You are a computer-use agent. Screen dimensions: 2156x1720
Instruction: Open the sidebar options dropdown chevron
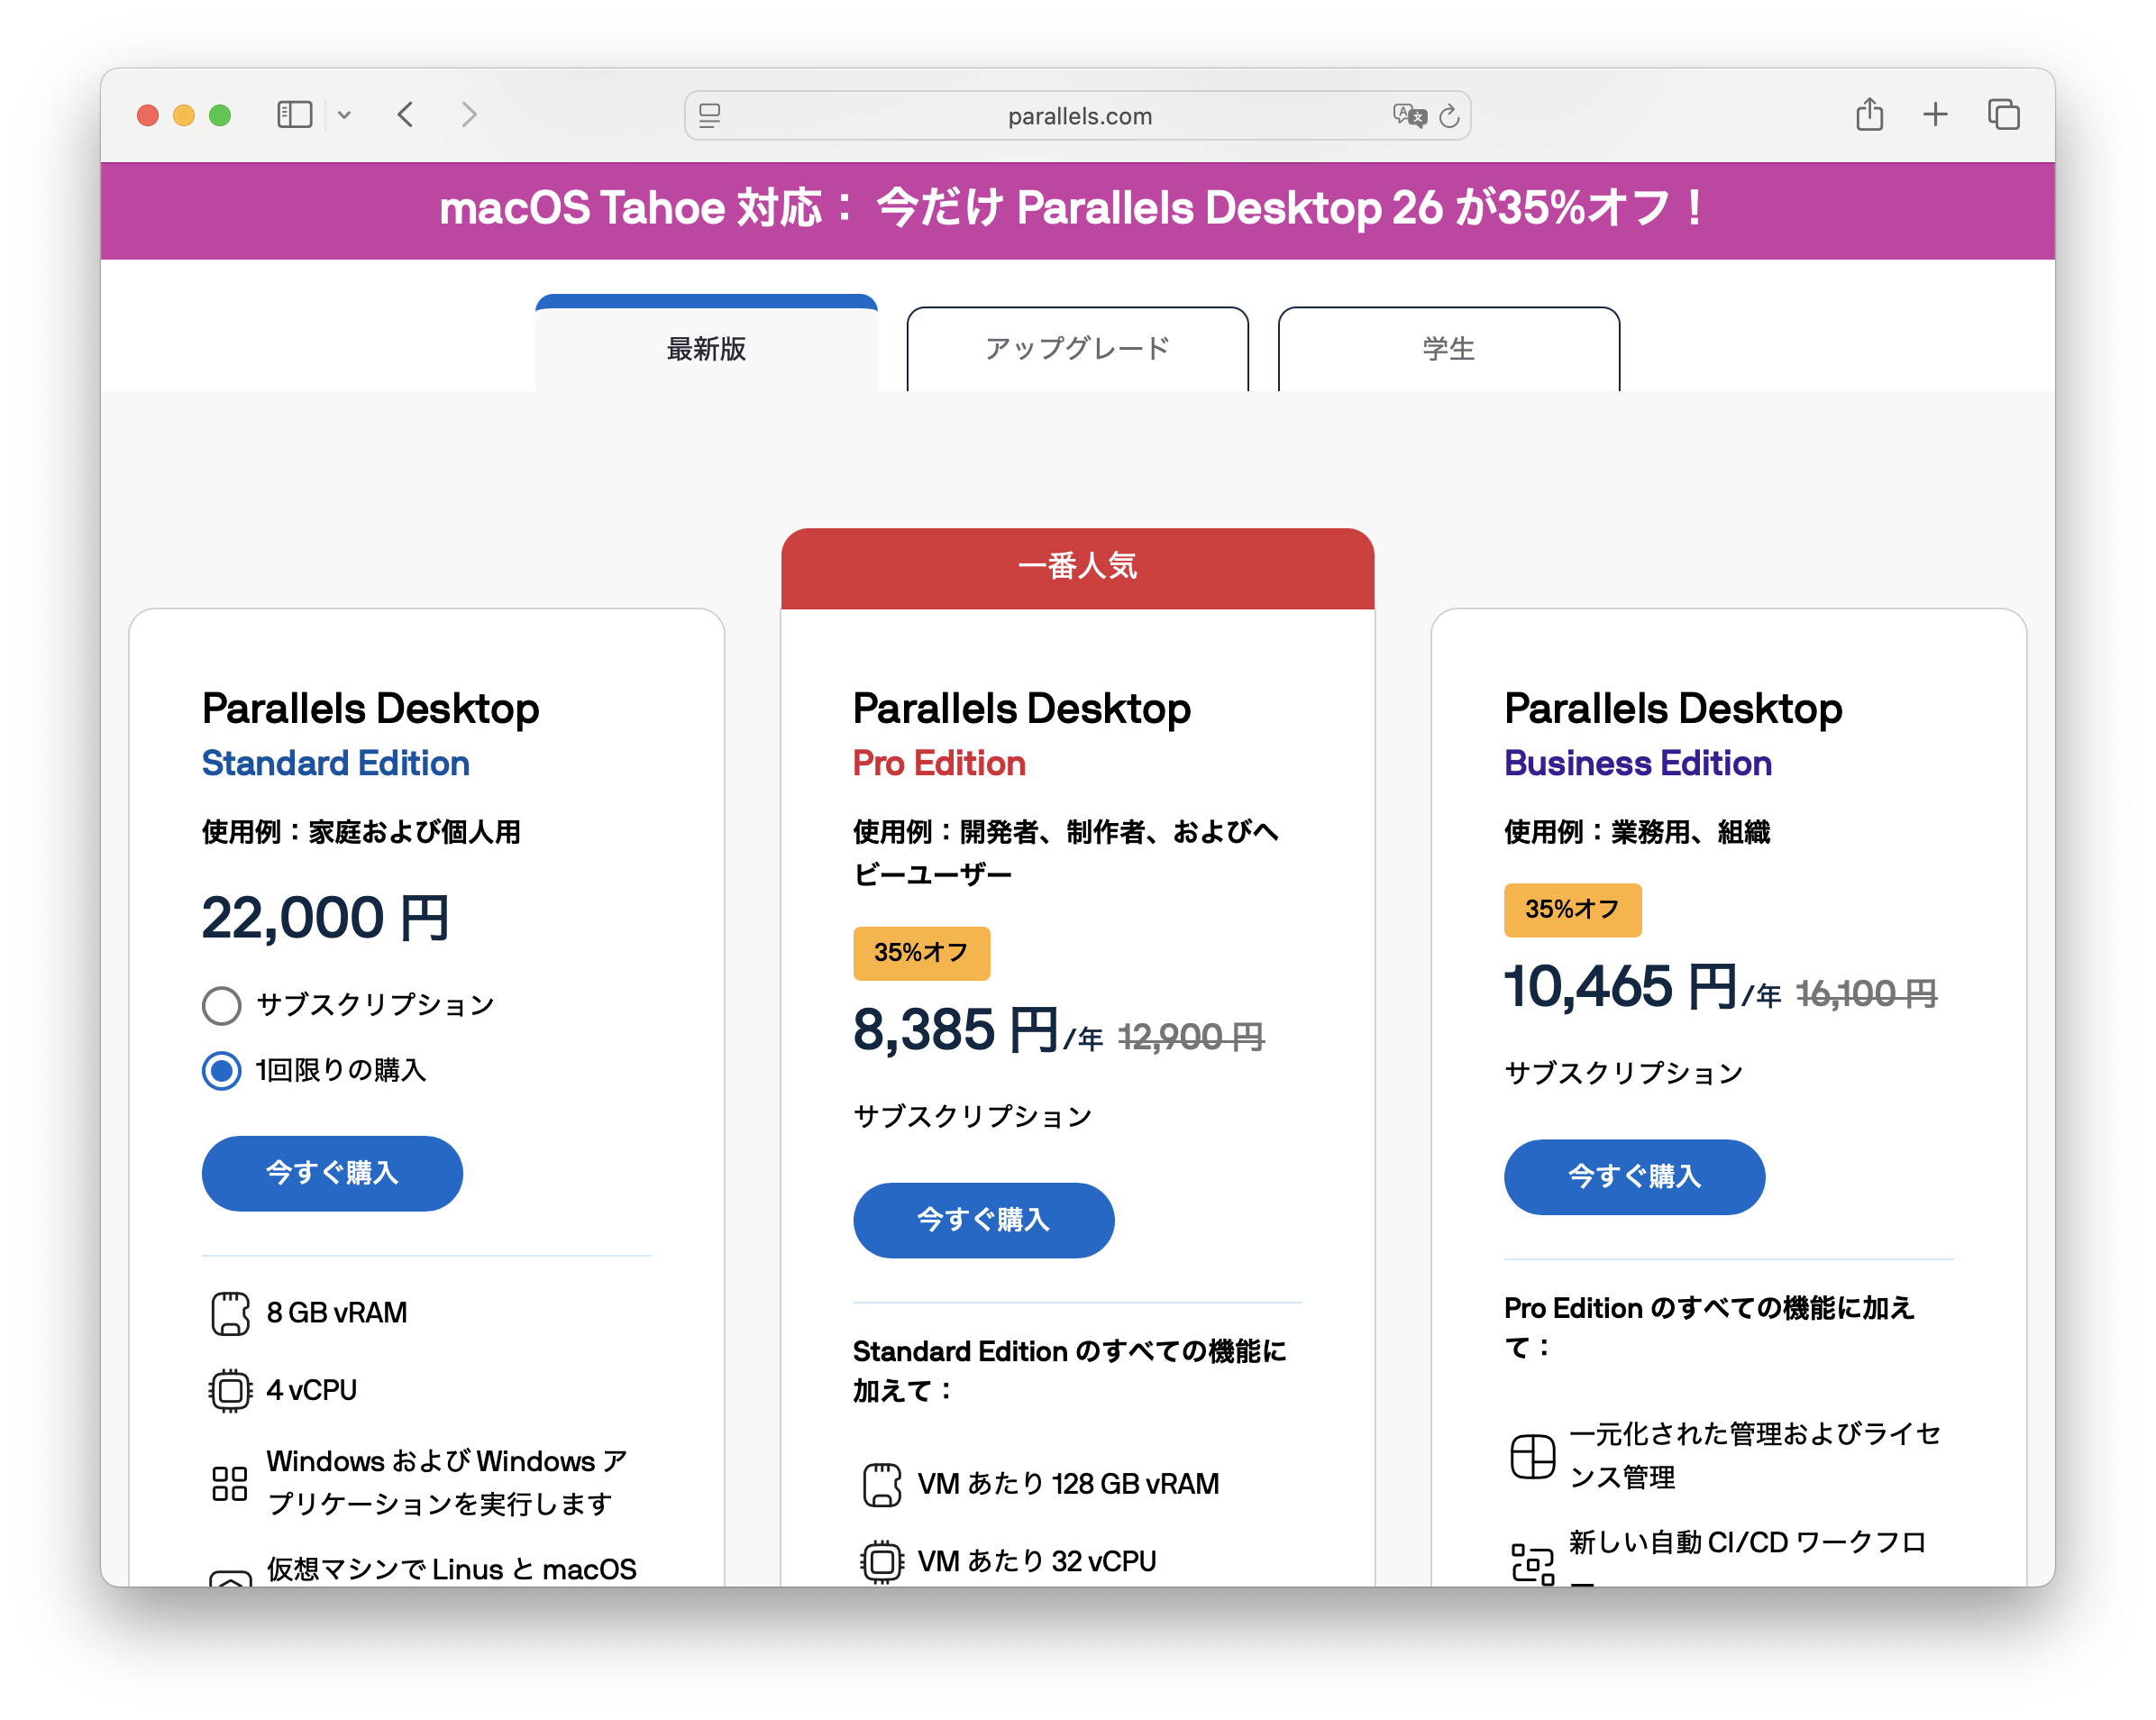(344, 115)
